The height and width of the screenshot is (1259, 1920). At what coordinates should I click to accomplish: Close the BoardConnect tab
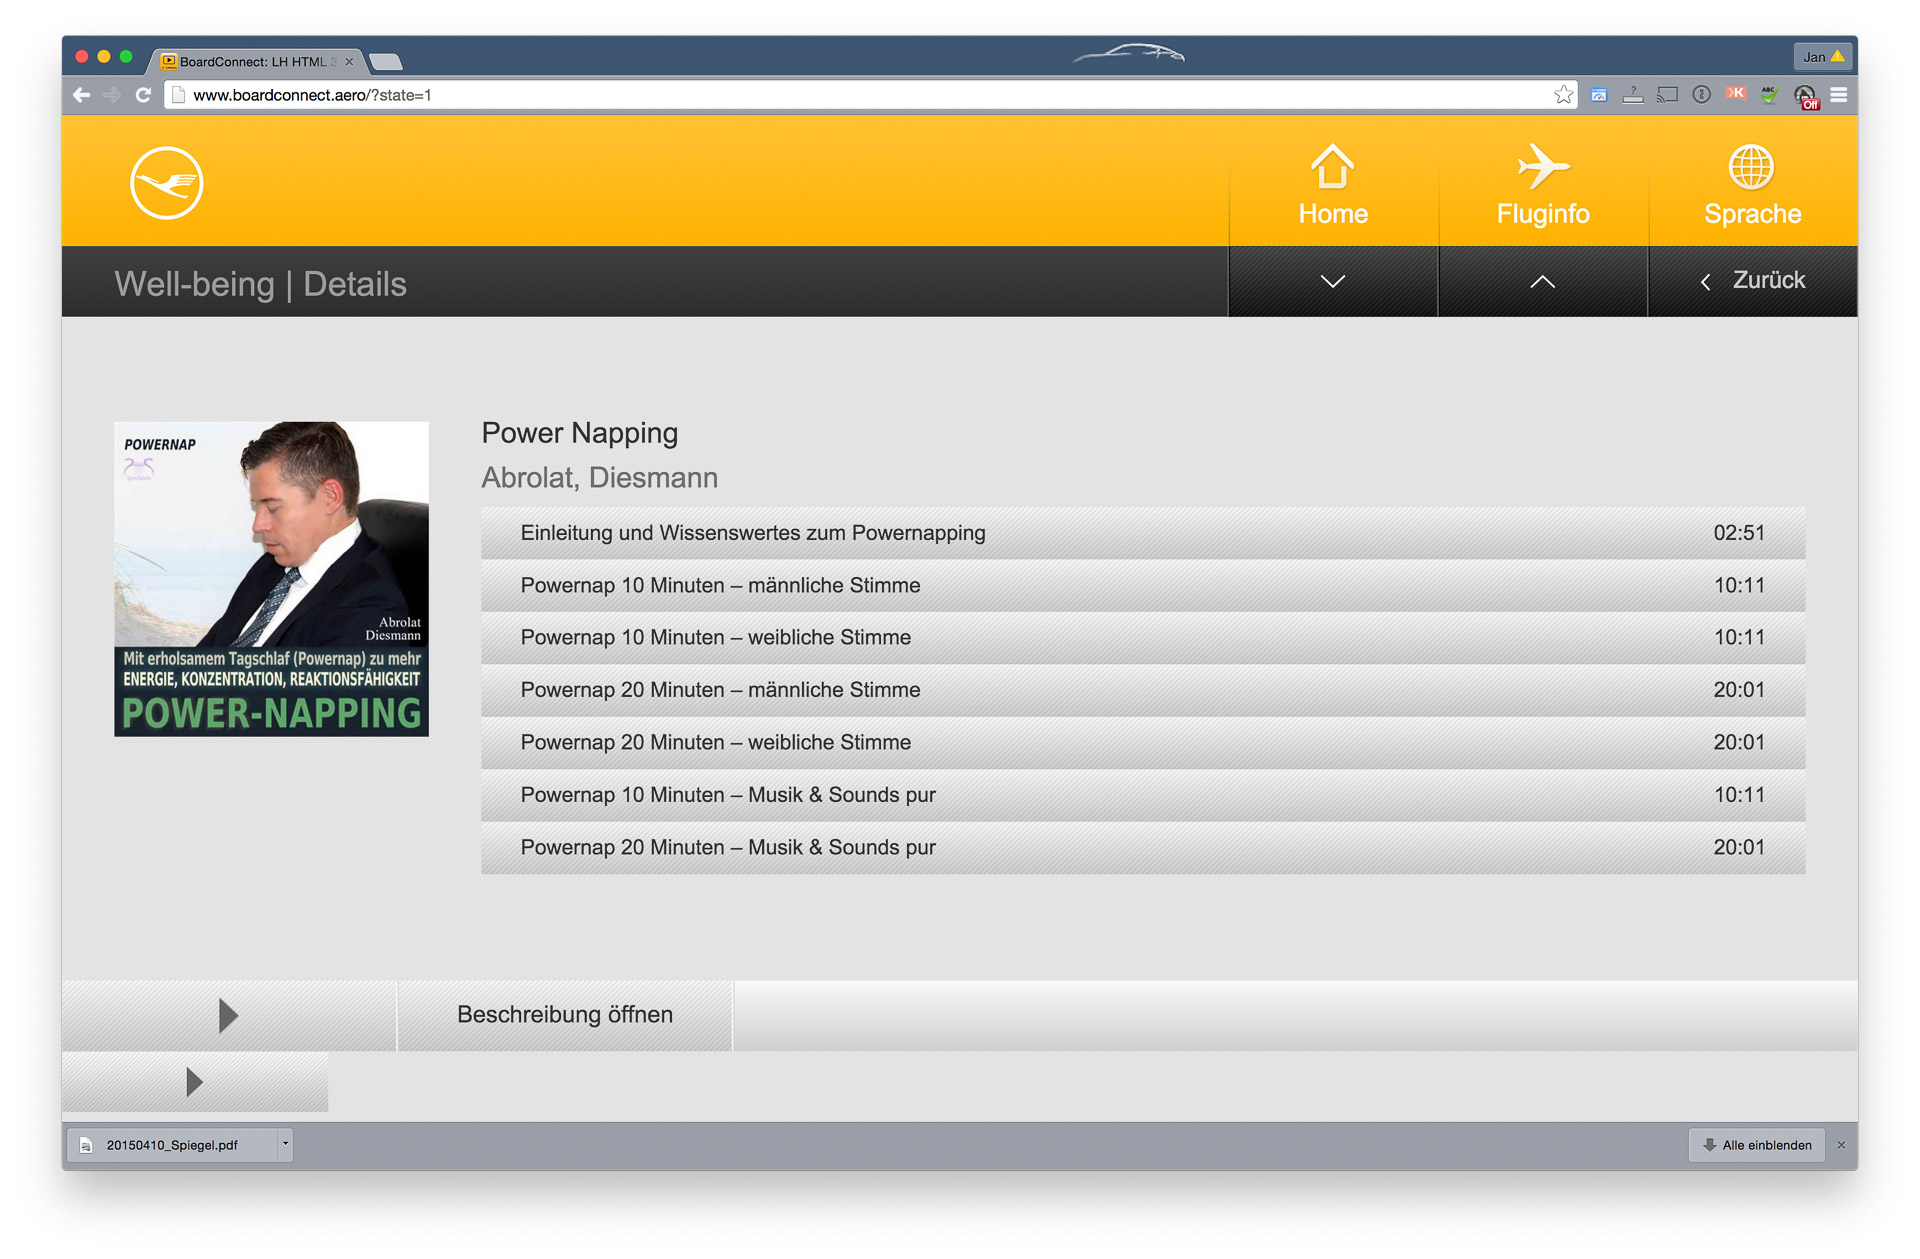349,62
